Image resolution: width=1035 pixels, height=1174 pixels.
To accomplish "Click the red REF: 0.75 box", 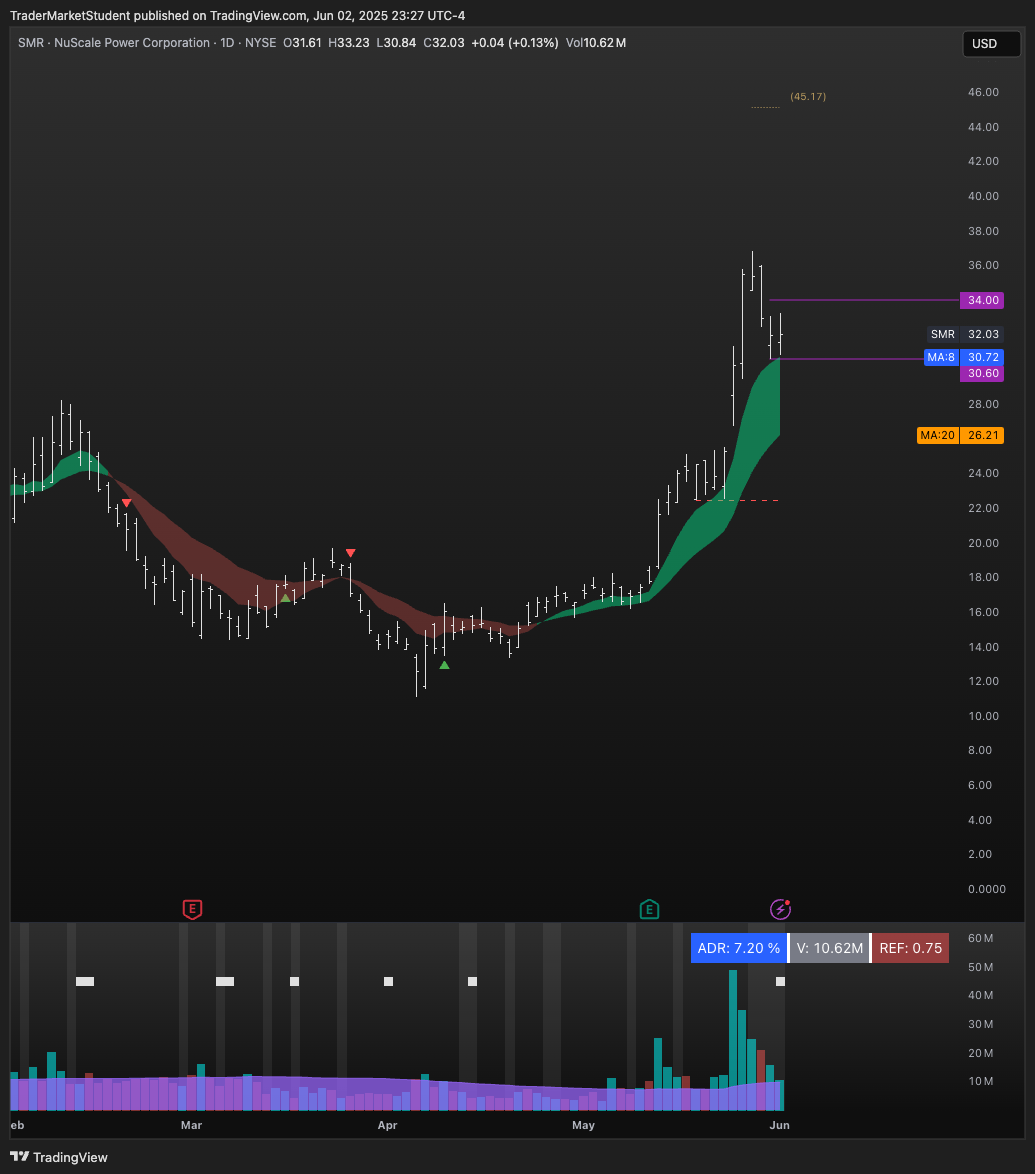I will (x=910, y=948).
